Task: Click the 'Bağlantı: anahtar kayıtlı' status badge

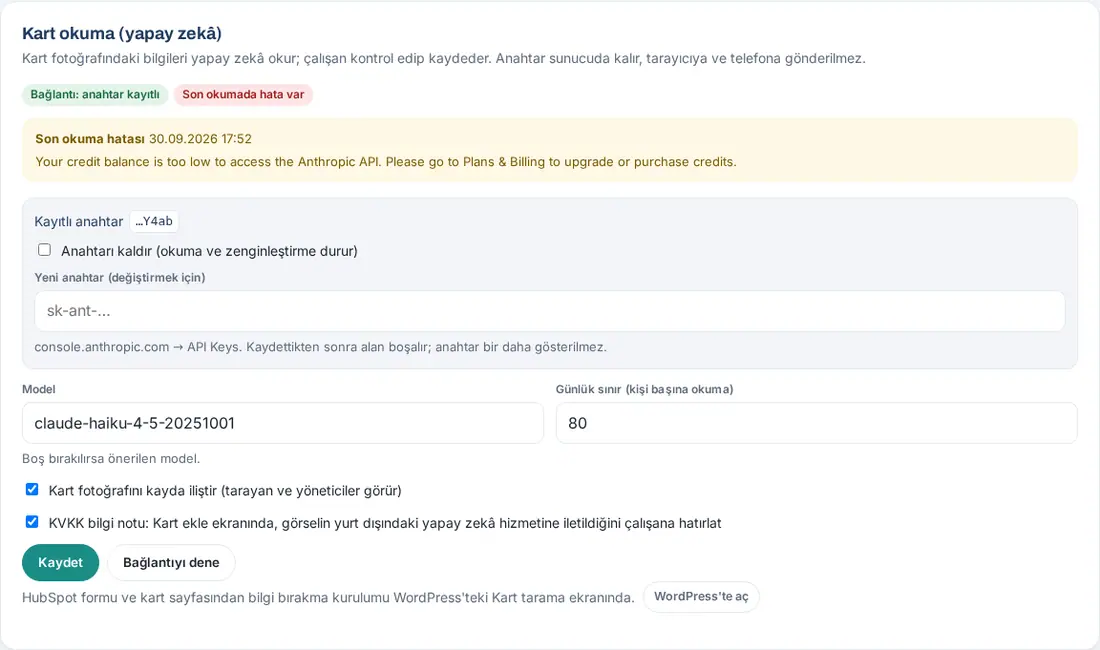Action: [x=95, y=95]
